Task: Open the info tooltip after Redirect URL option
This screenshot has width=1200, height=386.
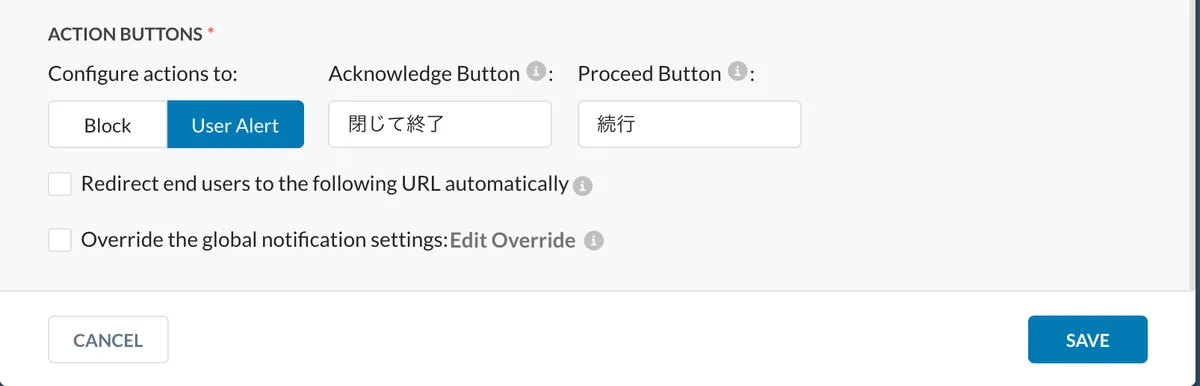Action: pos(583,185)
